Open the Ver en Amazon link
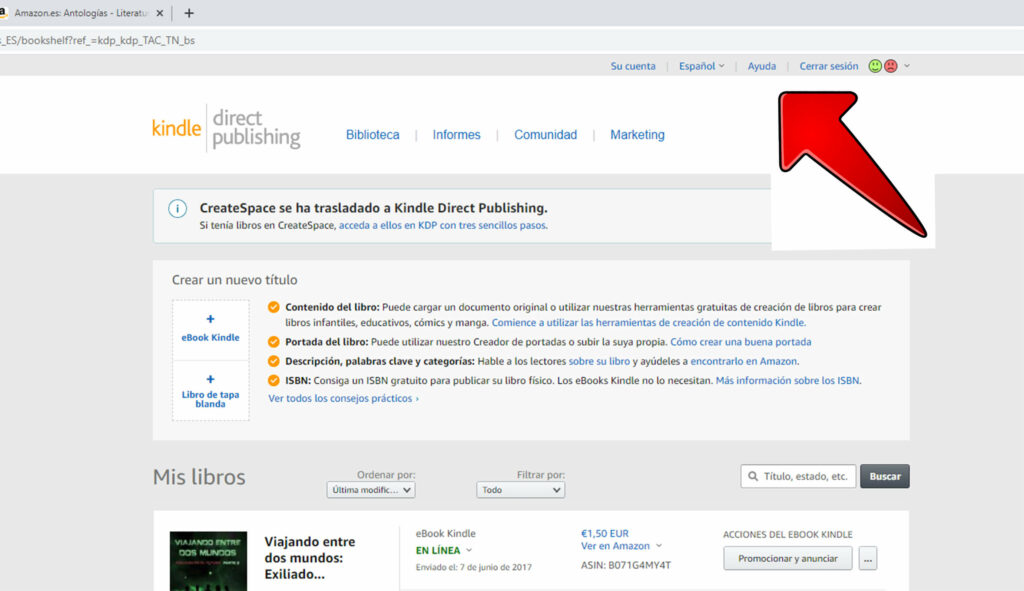 tap(615, 546)
